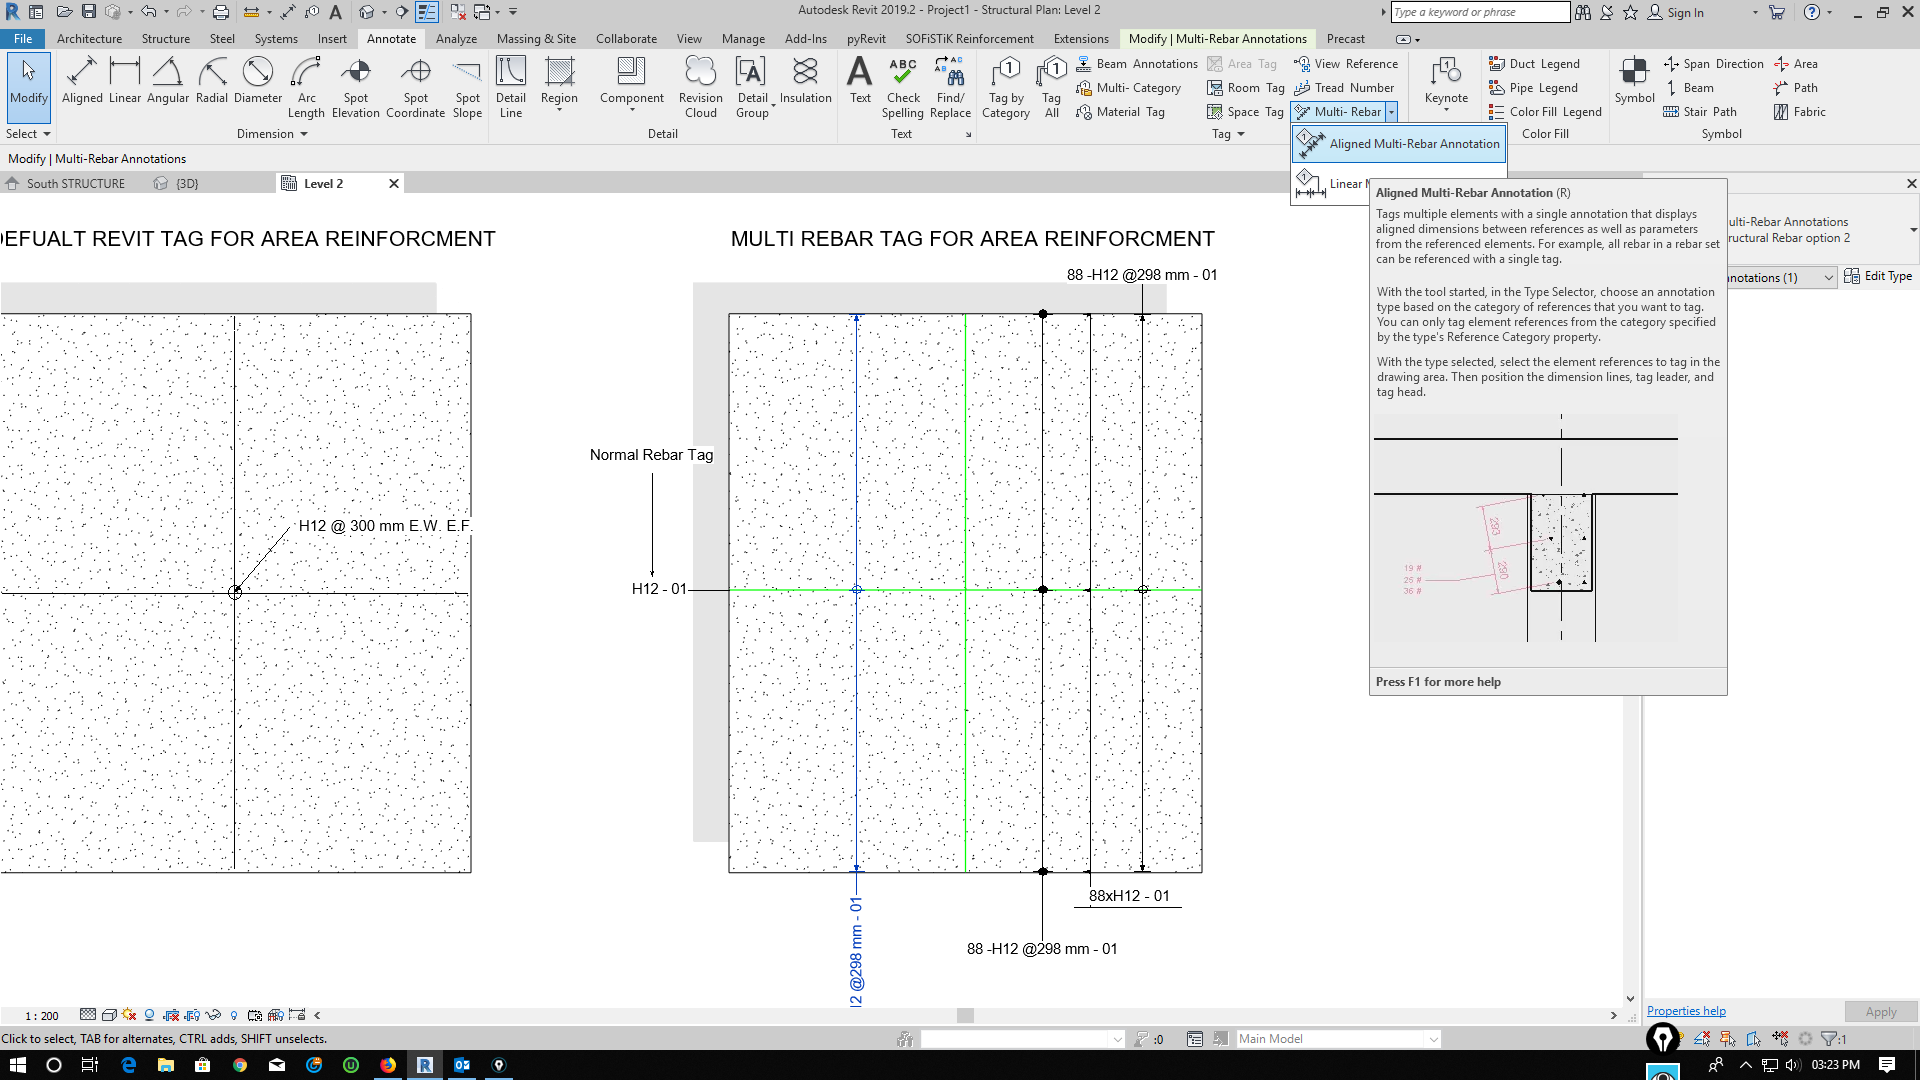Switch to the Collaborate ribbon tab

pyautogui.click(x=626, y=38)
